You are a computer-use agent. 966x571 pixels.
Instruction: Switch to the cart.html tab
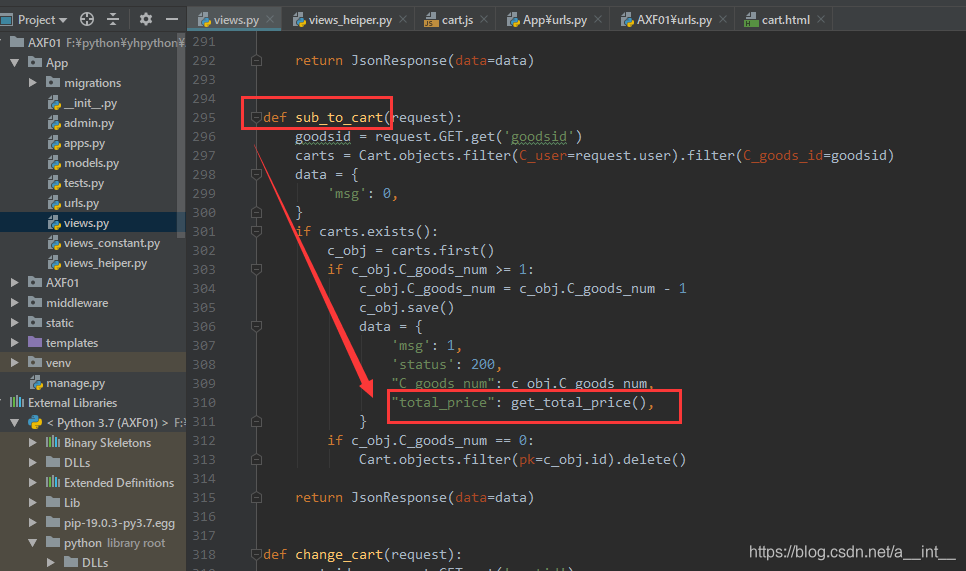tap(785, 20)
